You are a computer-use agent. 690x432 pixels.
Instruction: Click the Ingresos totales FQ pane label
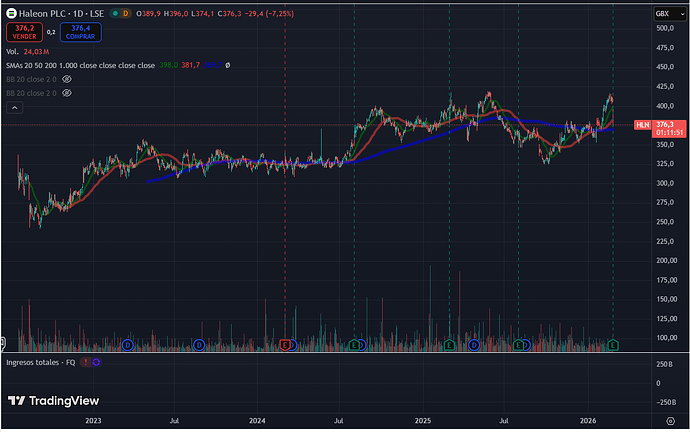tap(40, 361)
